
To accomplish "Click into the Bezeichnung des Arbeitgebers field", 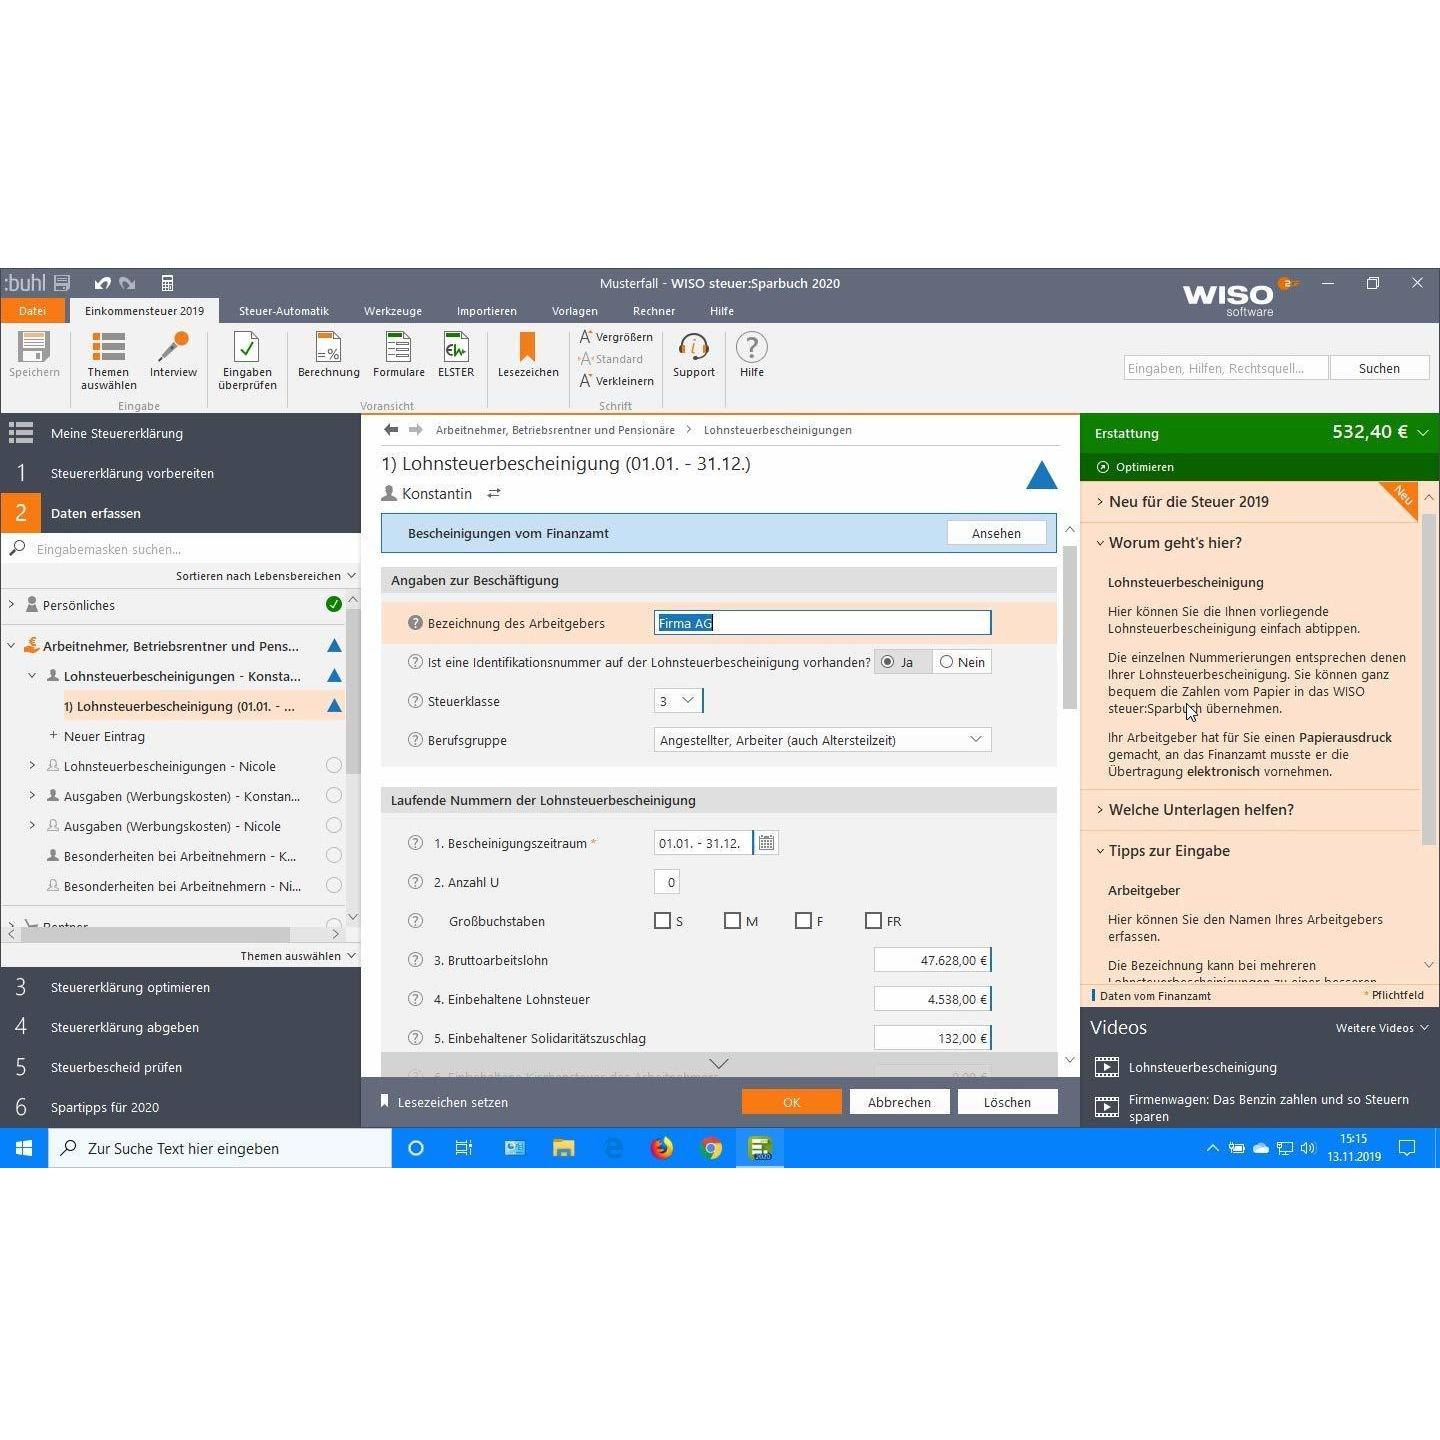I will [x=822, y=623].
